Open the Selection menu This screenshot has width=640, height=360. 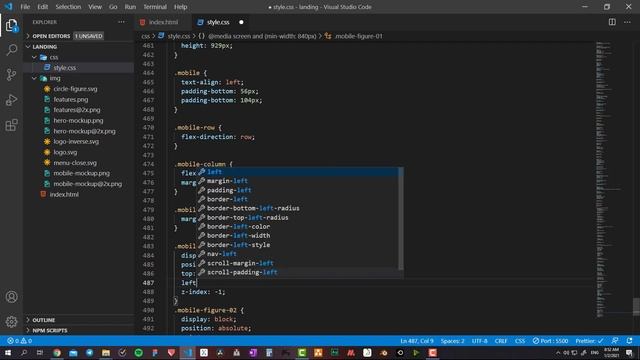tap(68, 7)
